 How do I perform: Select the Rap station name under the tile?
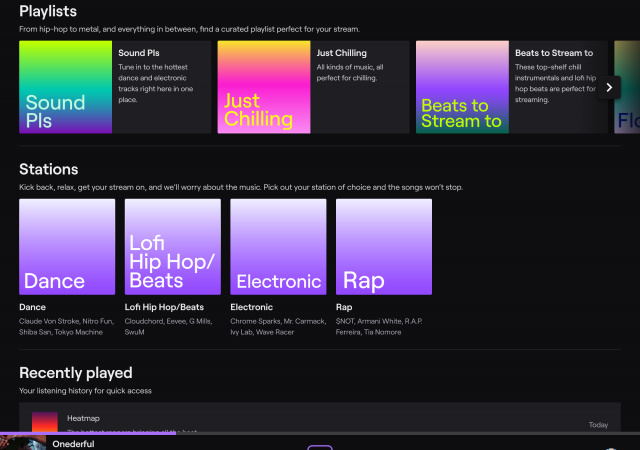(x=344, y=307)
